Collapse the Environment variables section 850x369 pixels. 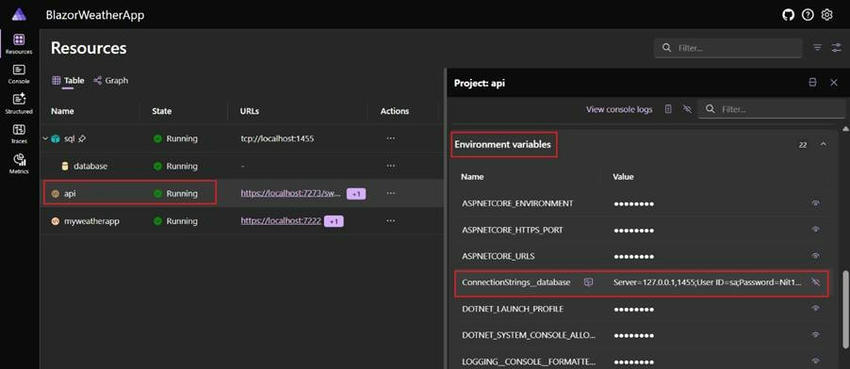(823, 145)
